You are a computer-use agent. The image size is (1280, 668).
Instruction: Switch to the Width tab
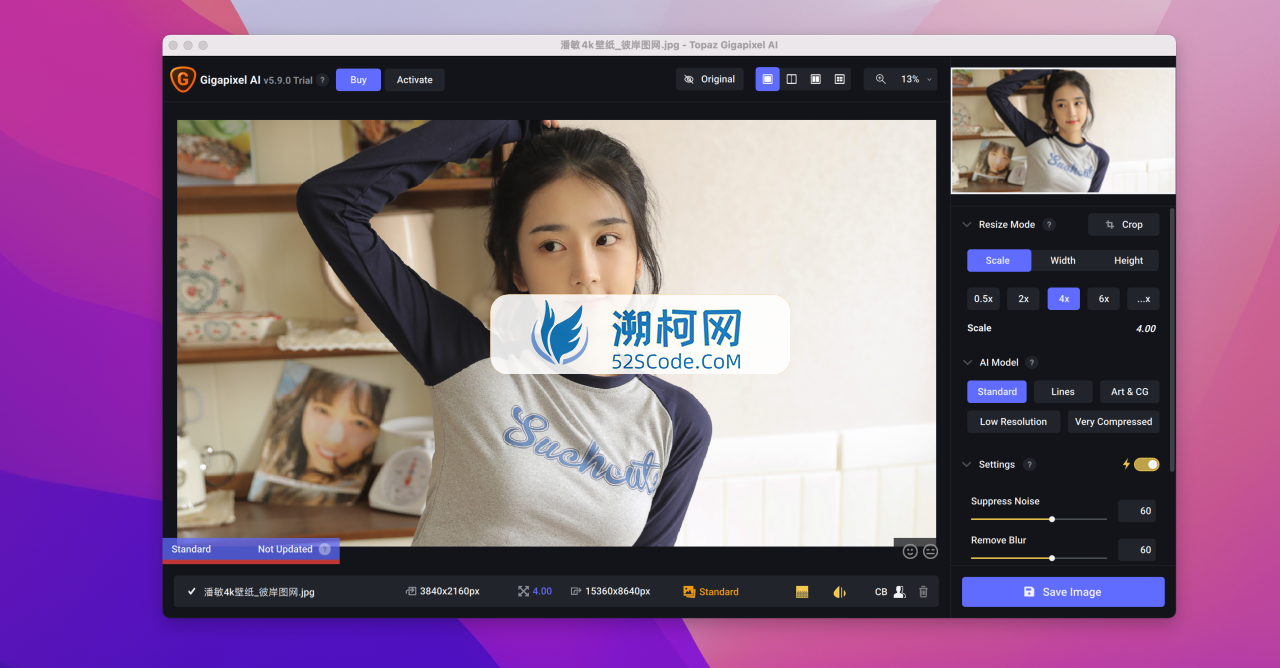click(x=1063, y=261)
